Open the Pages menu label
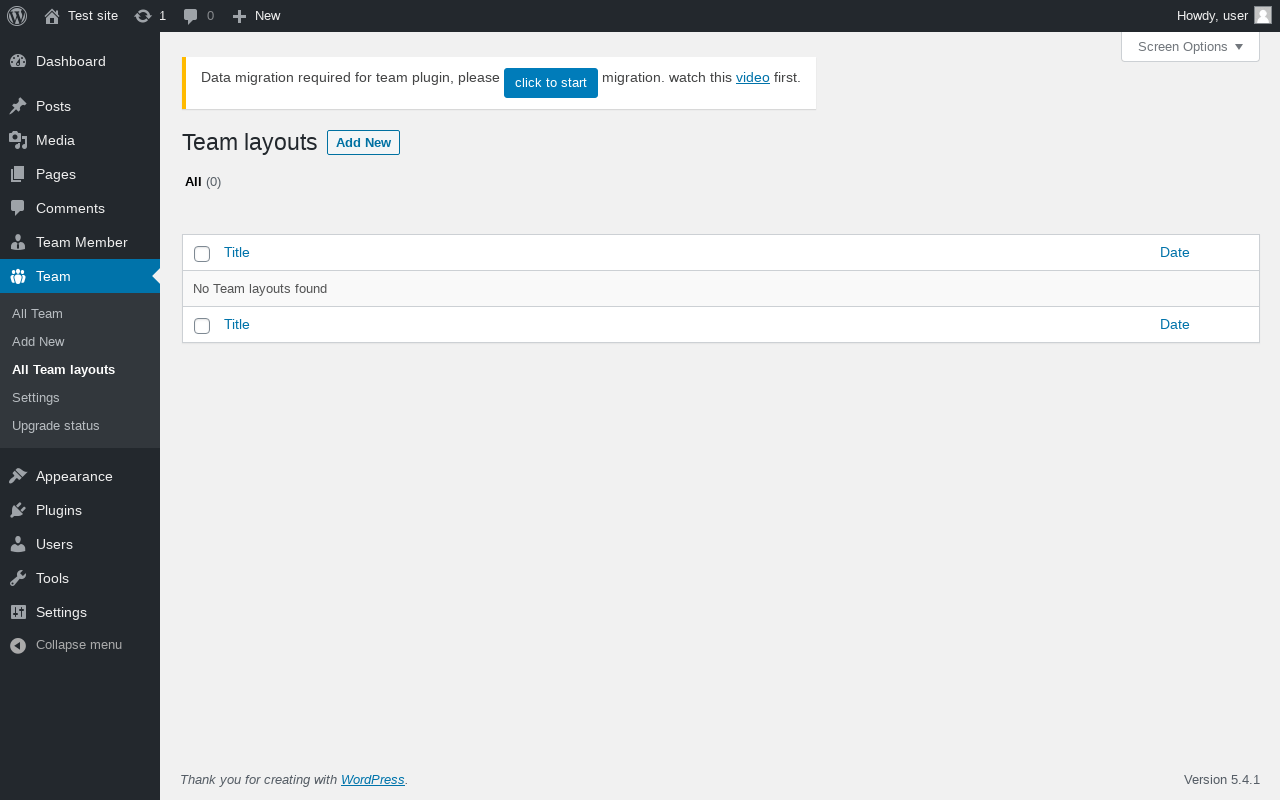Screen dimensions: 1280x800 tap(56, 174)
